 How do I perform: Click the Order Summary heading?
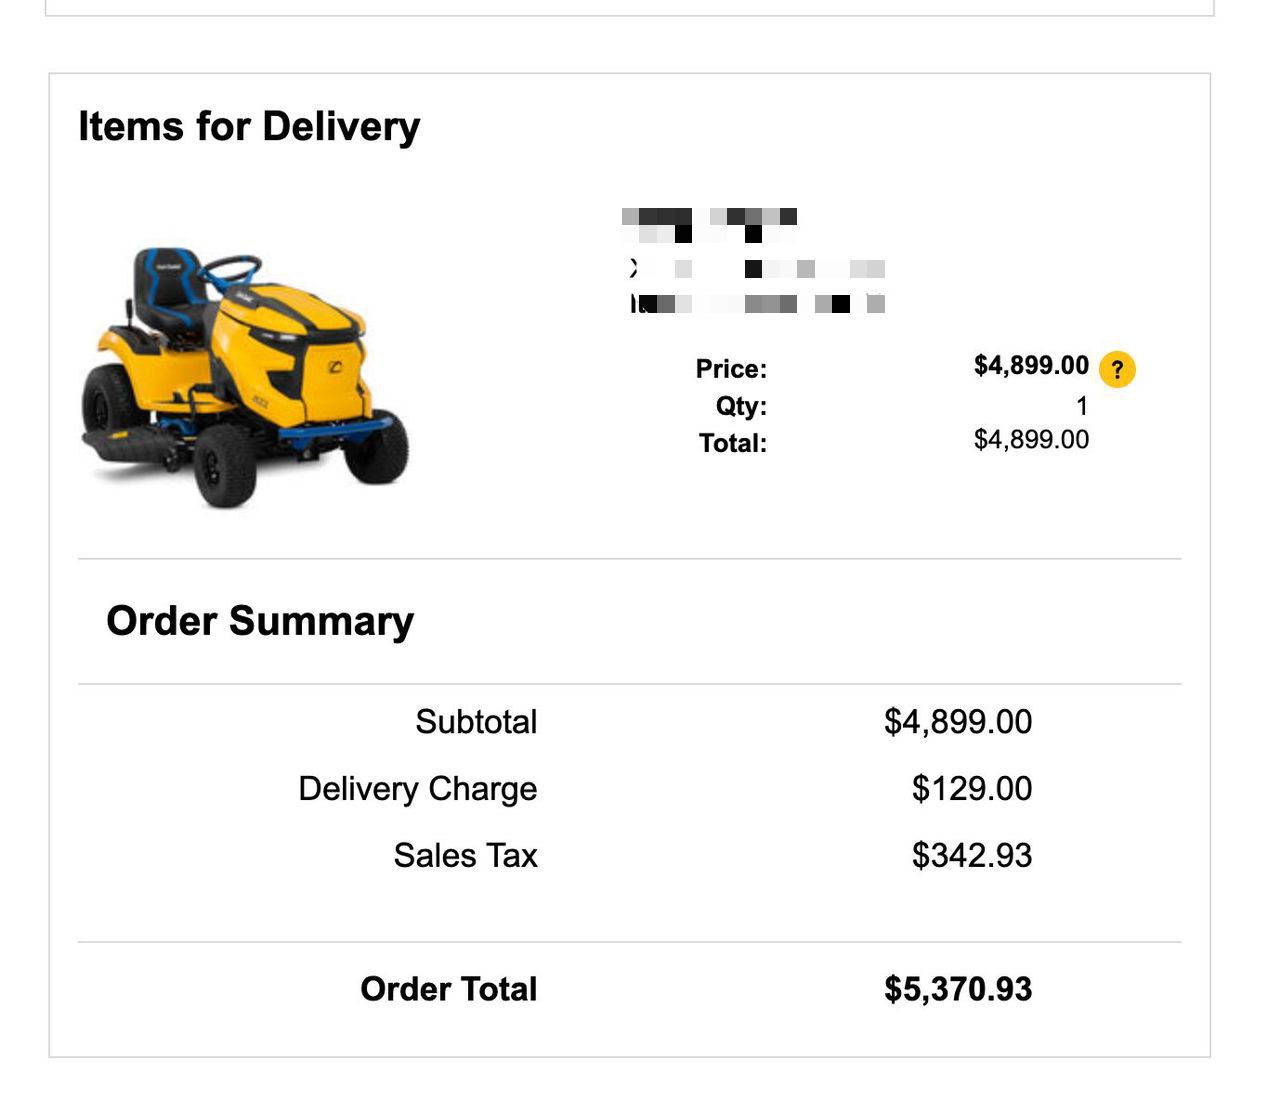coord(260,621)
